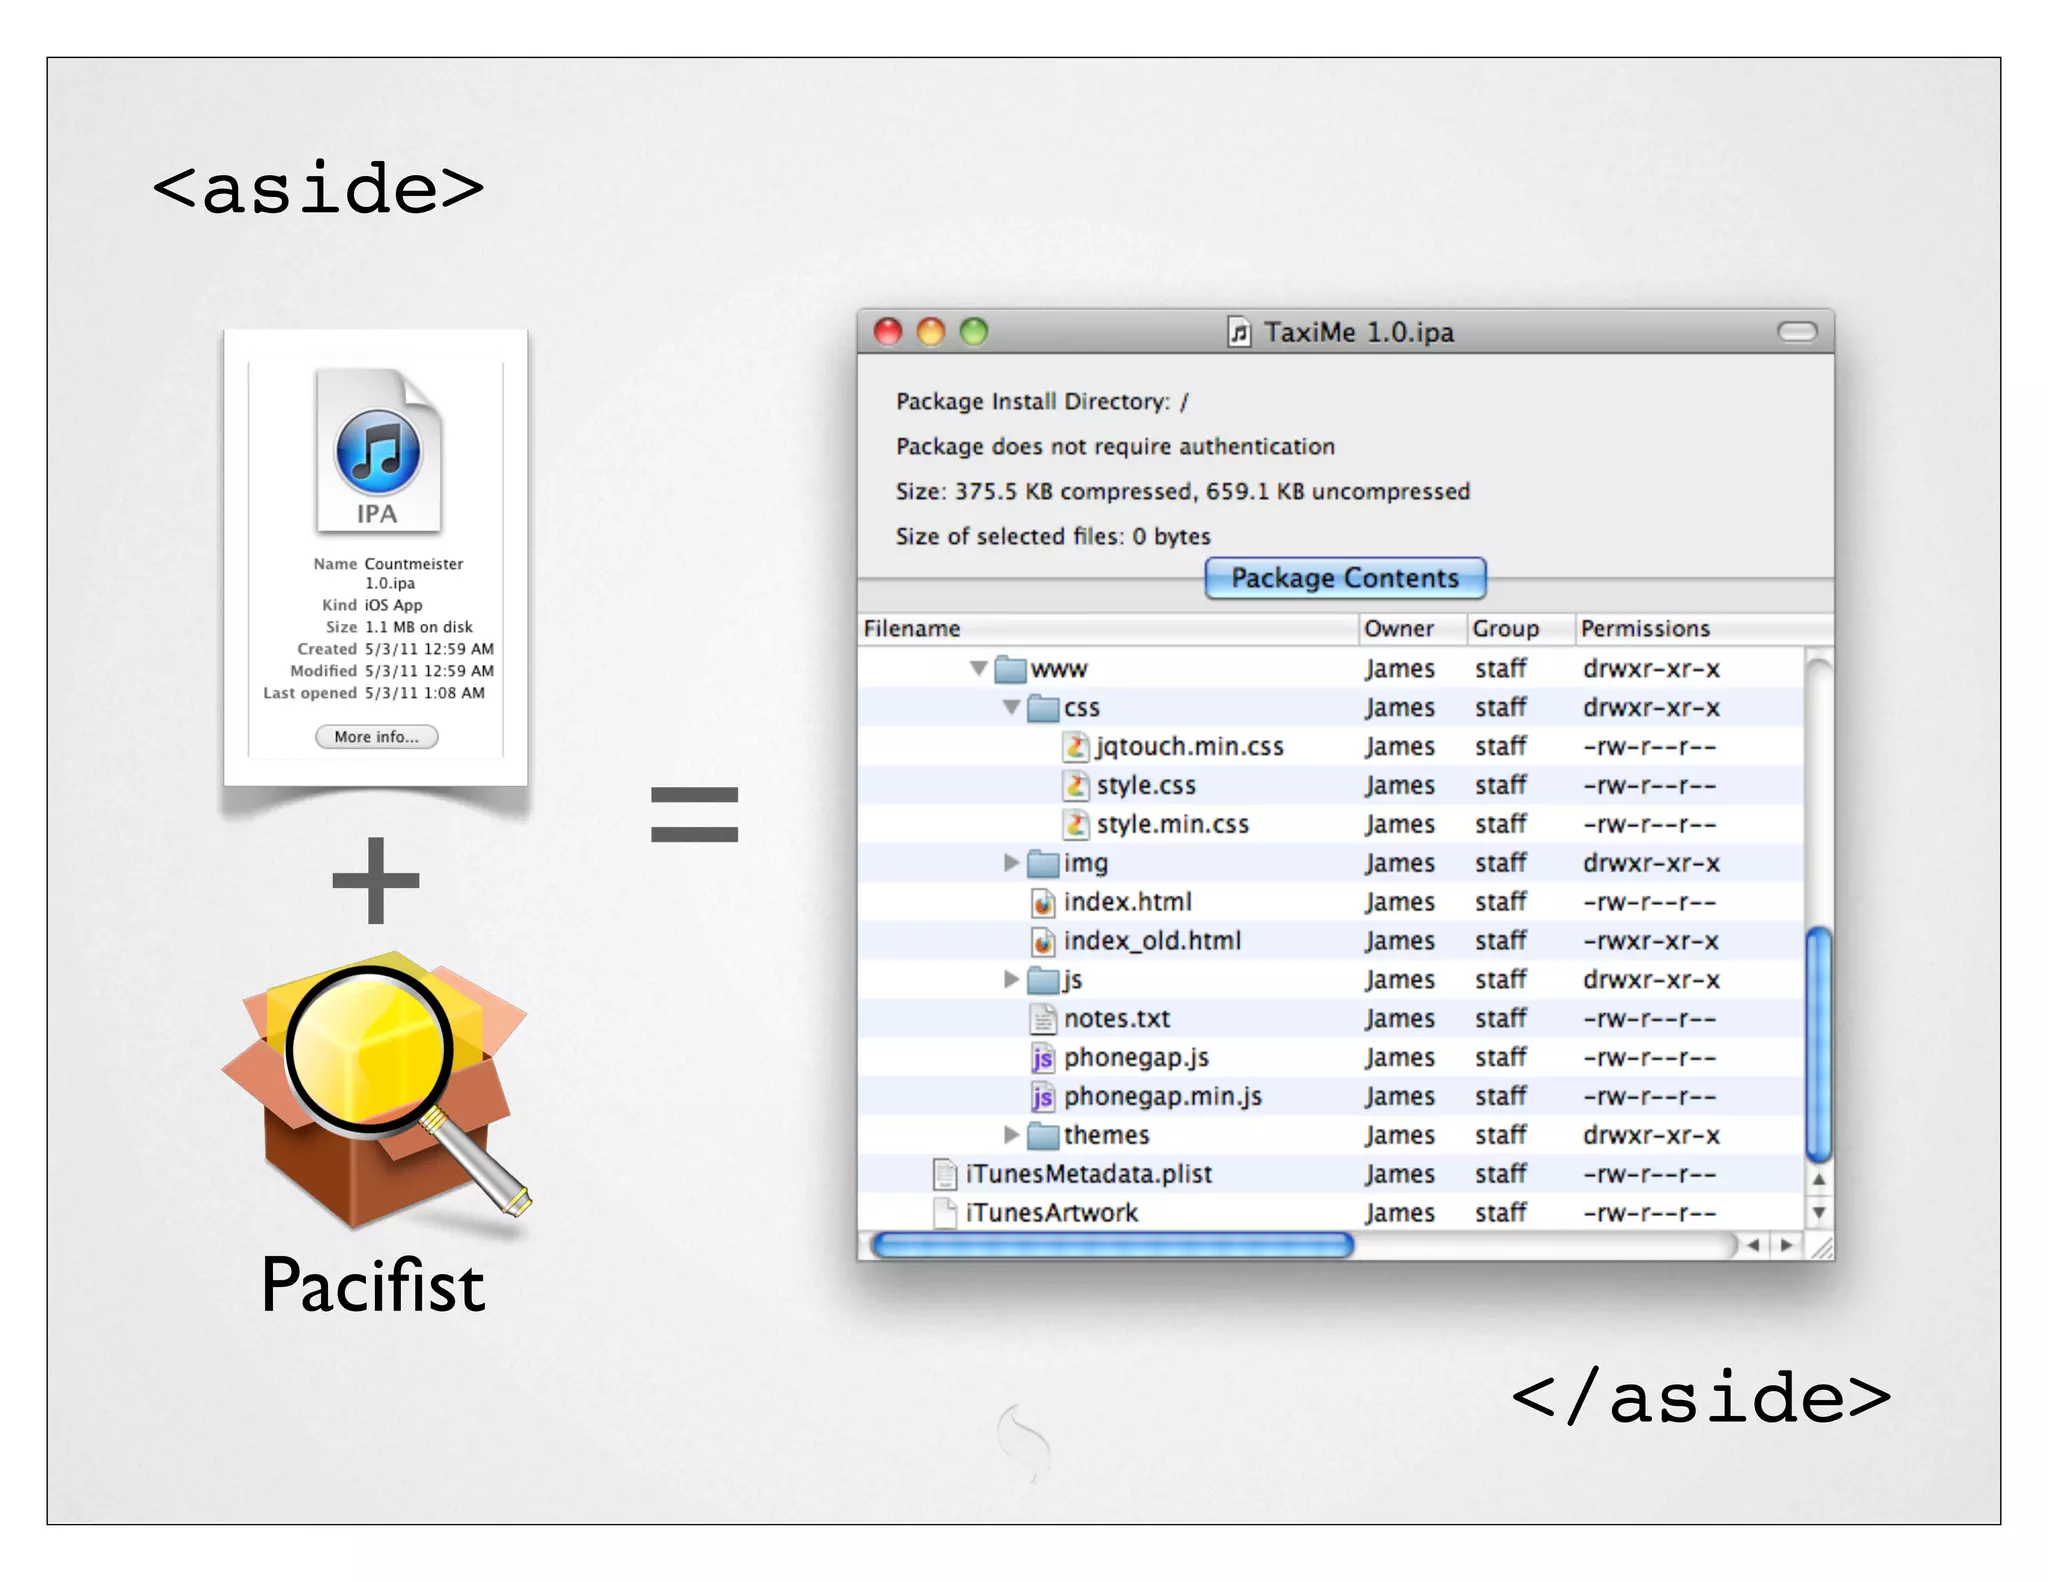
Task: Click James owner in www row
Action: (1400, 668)
